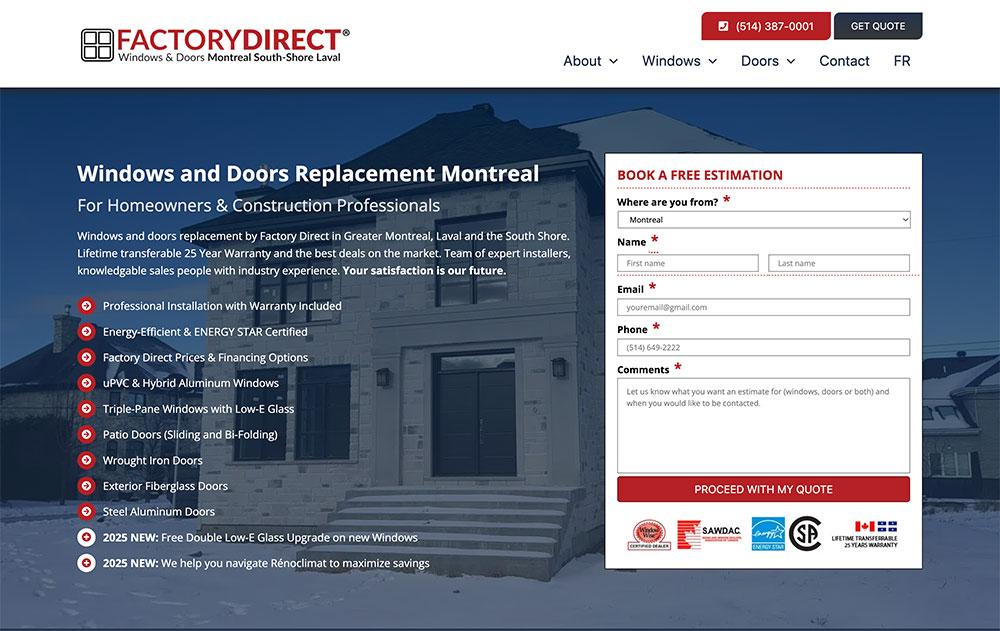The image size is (1000, 631).
Task: Open the Windows menu item
Action: (x=671, y=61)
